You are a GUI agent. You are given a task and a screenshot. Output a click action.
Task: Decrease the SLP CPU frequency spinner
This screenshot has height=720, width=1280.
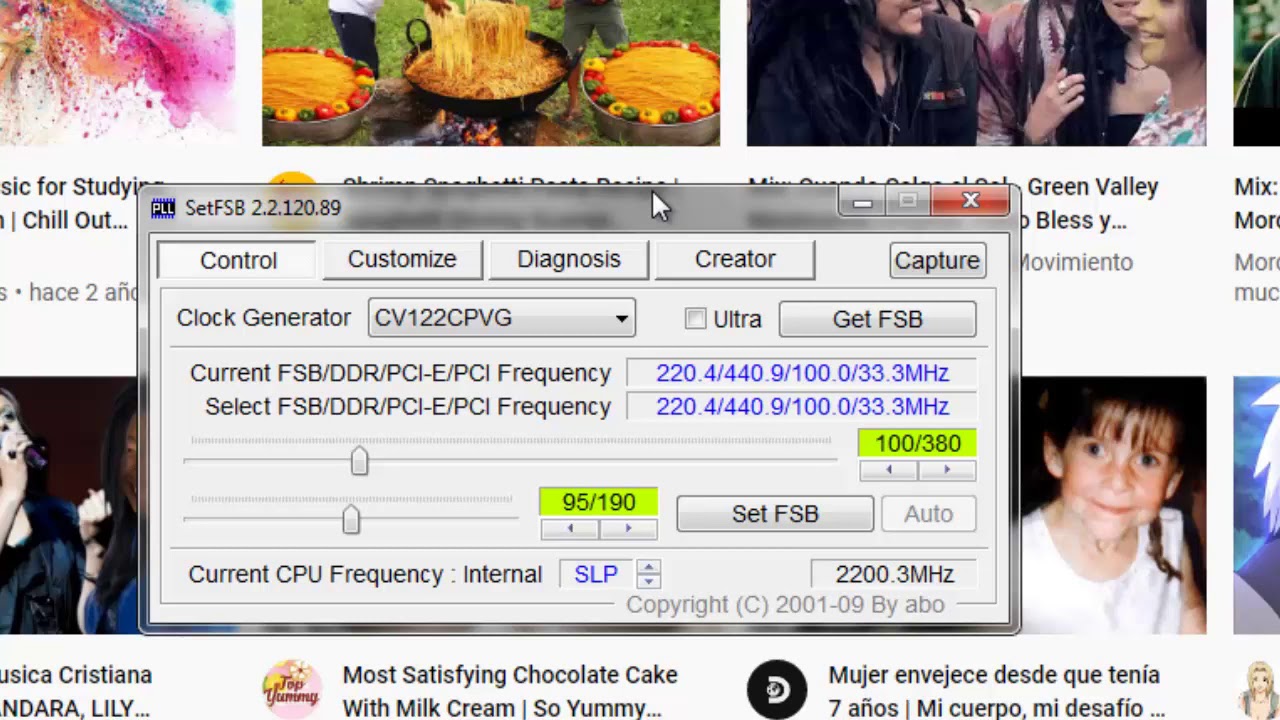point(649,581)
